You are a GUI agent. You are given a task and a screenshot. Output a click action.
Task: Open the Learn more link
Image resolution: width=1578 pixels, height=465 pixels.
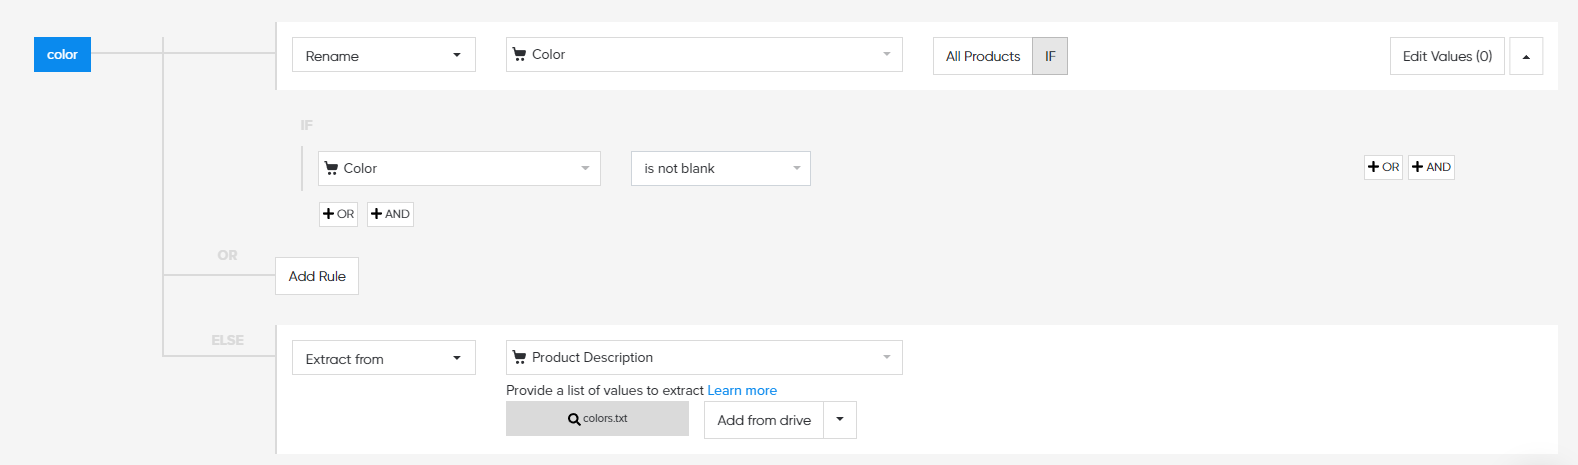(x=742, y=390)
